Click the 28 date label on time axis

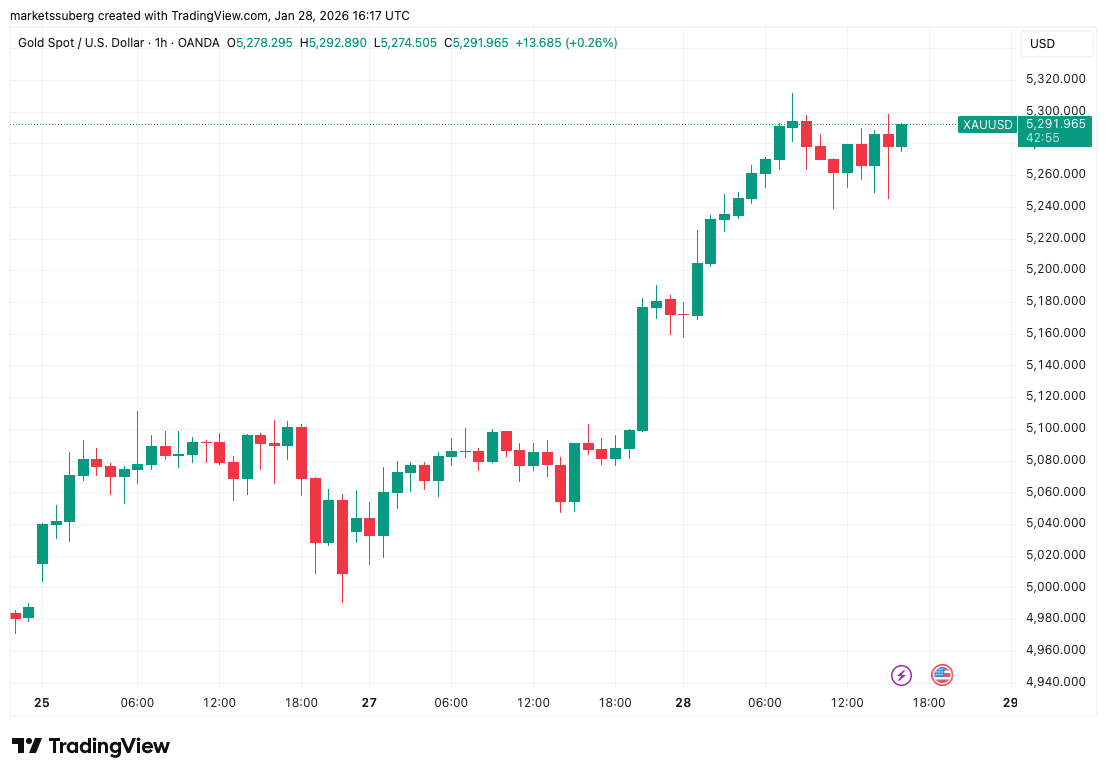683,703
